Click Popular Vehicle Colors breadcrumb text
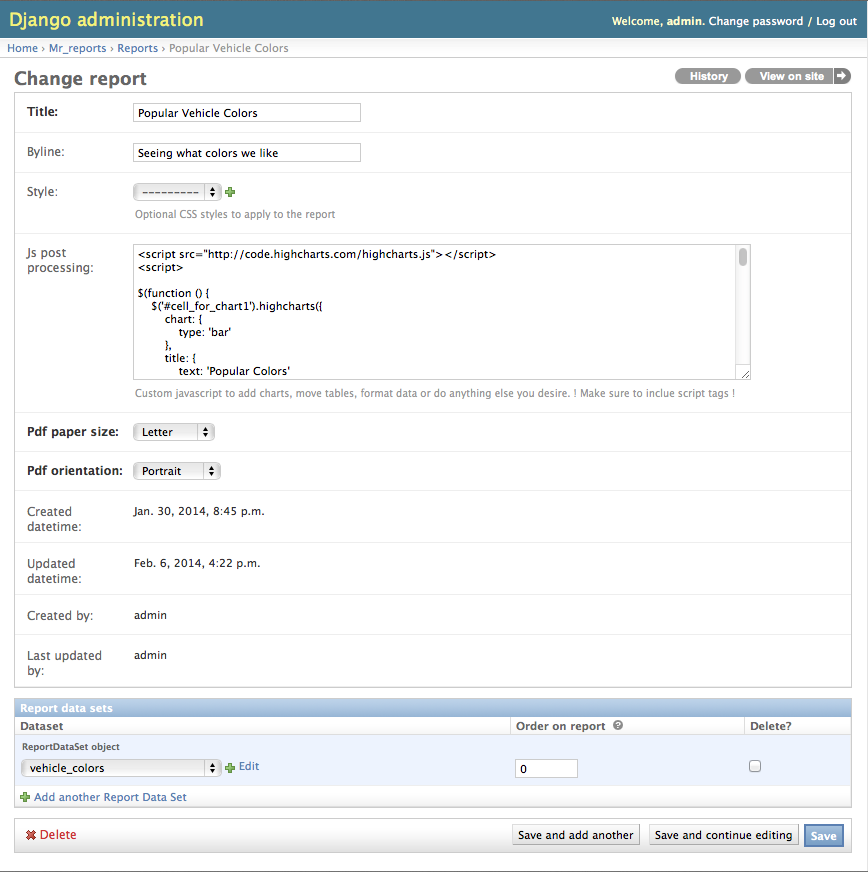Viewport: 868px width, 872px height. tap(229, 48)
